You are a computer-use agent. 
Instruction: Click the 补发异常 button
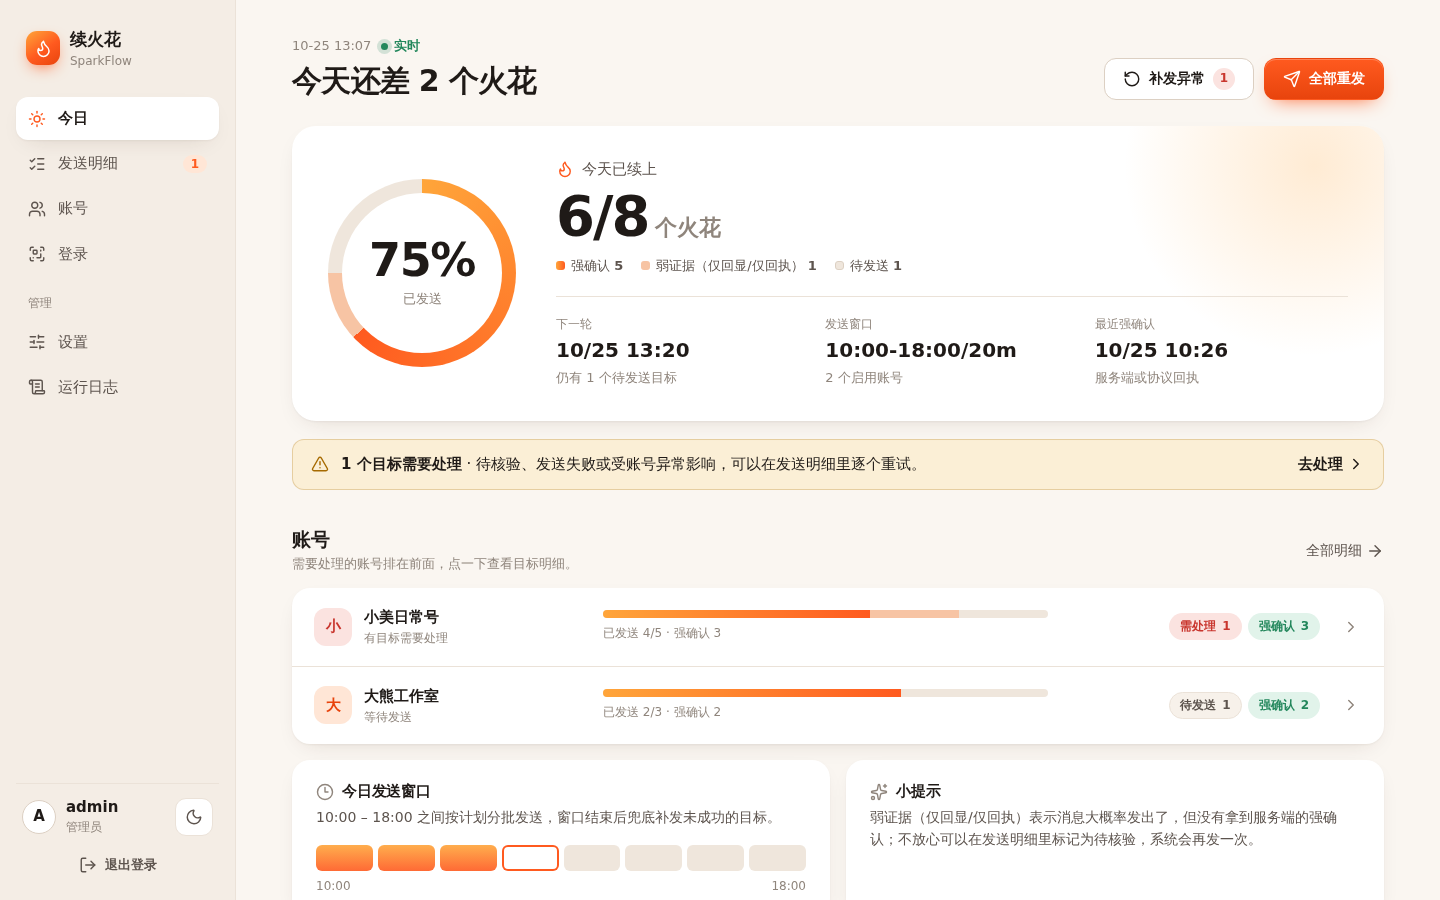pyautogui.click(x=1178, y=79)
